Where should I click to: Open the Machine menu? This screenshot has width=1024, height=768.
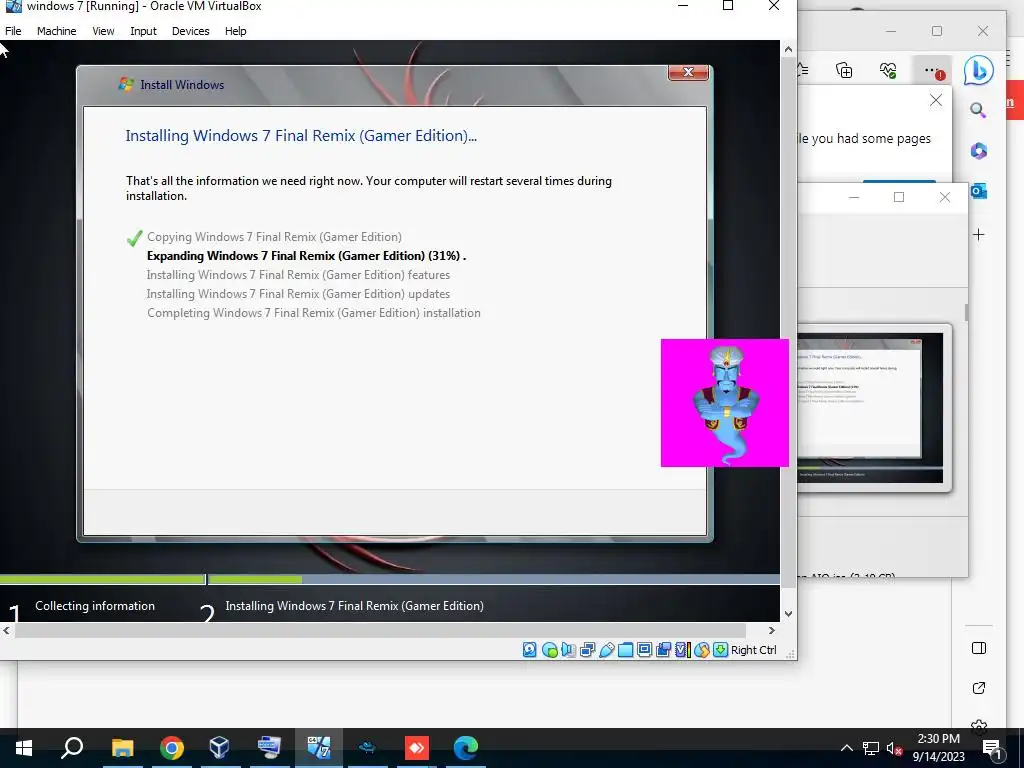click(x=56, y=31)
